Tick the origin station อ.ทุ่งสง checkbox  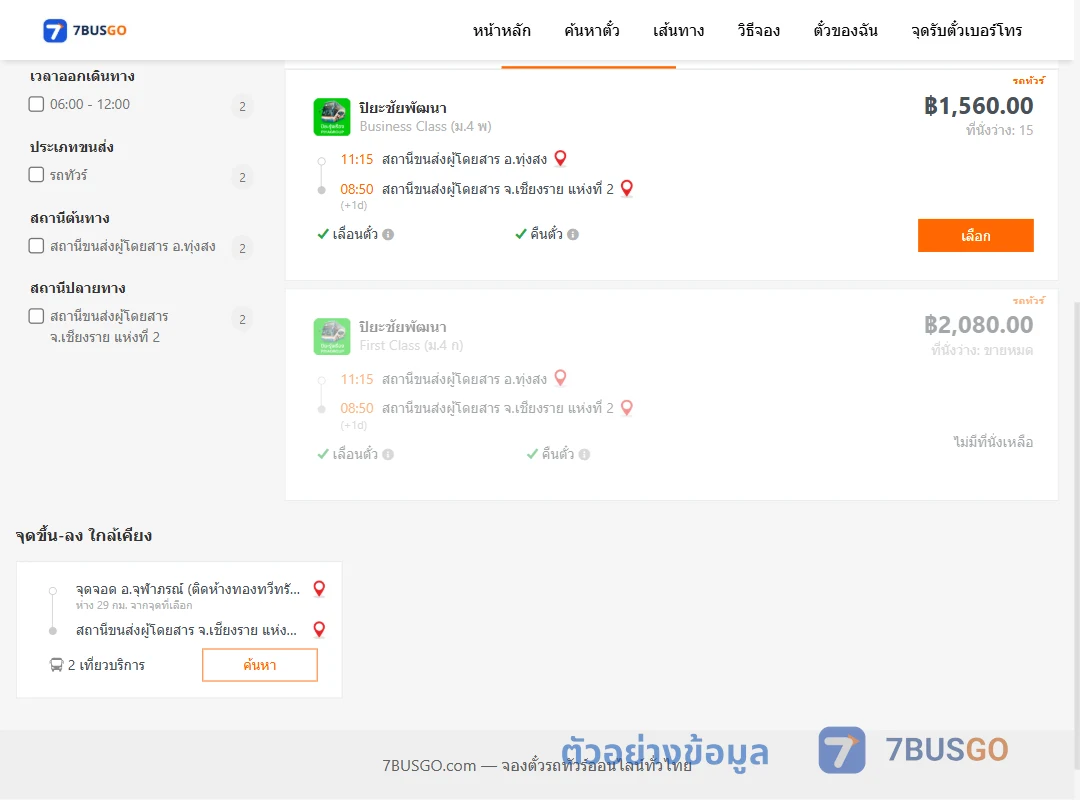[37, 246]
